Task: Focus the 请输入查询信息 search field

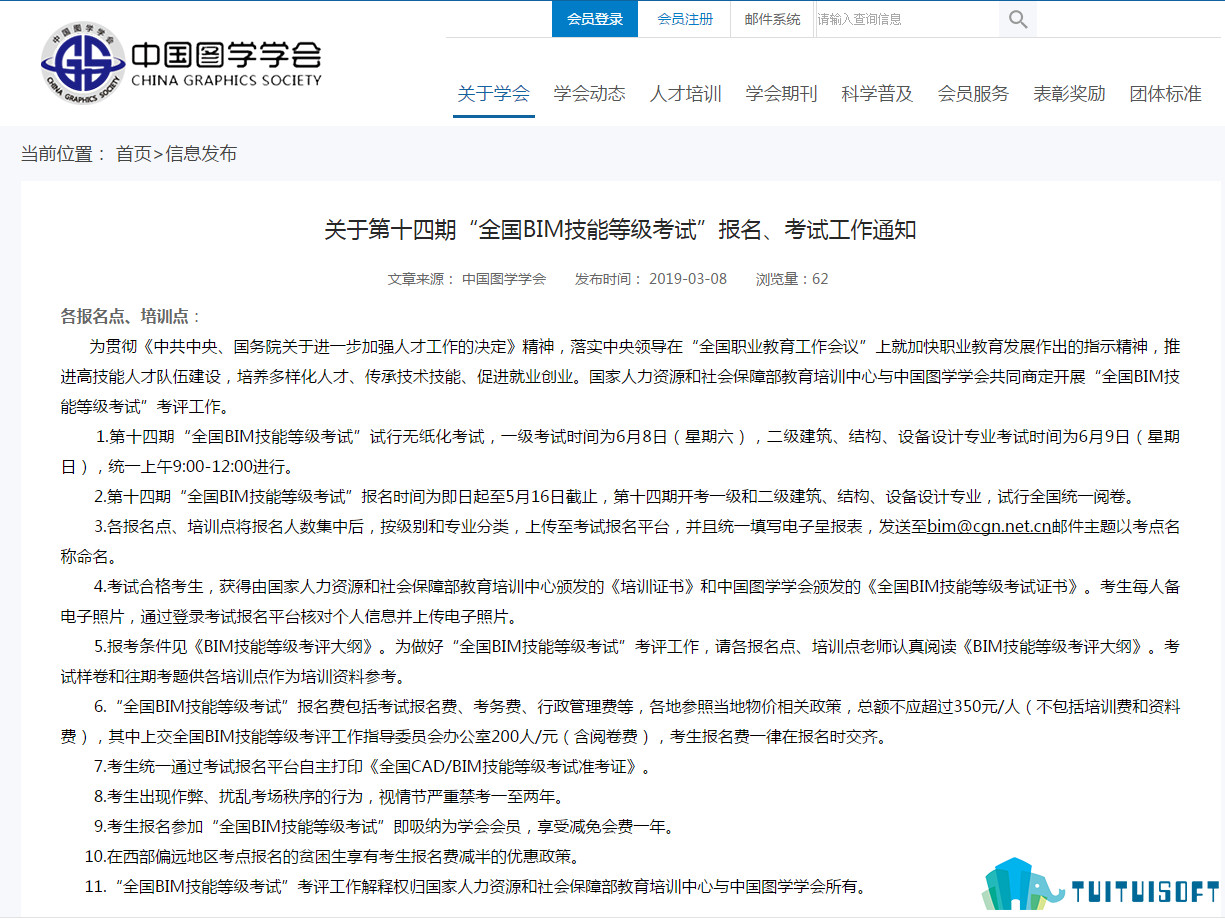Action: coord(907,19)
